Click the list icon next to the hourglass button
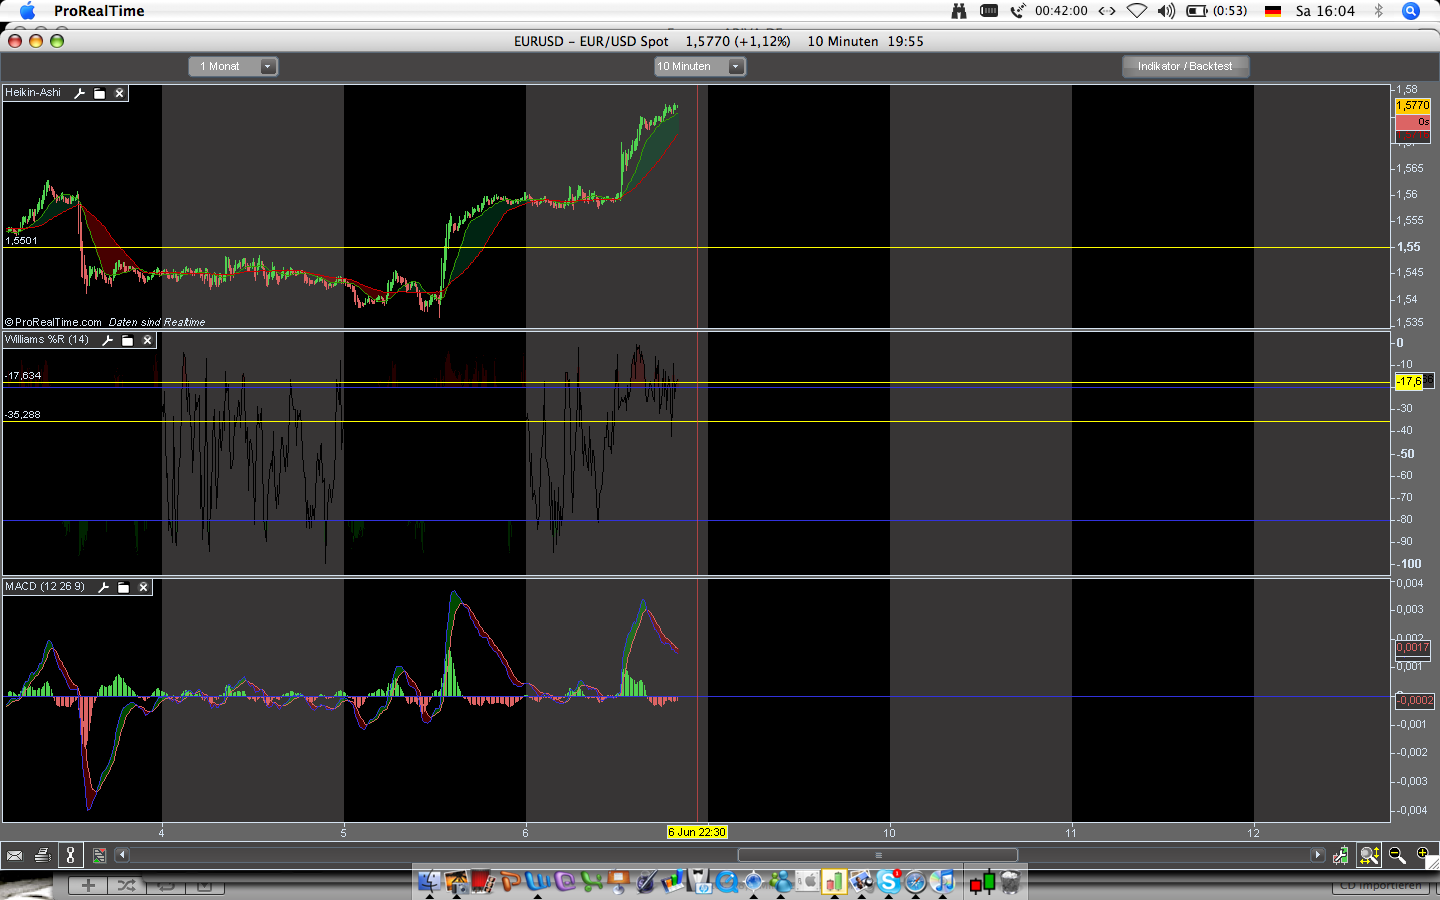This screenshot has width=1440, height=900. (99, 855)
